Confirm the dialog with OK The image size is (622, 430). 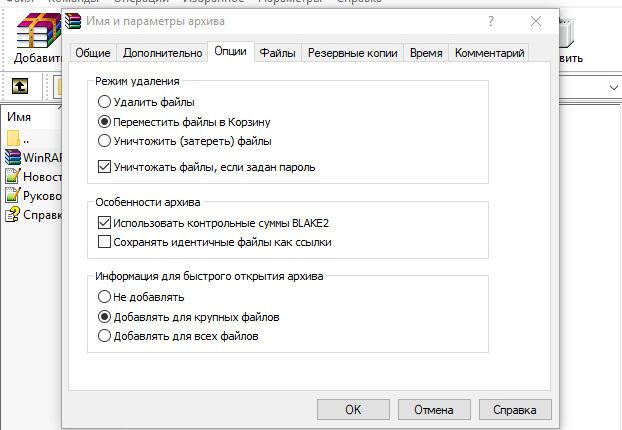pos(353,409)
